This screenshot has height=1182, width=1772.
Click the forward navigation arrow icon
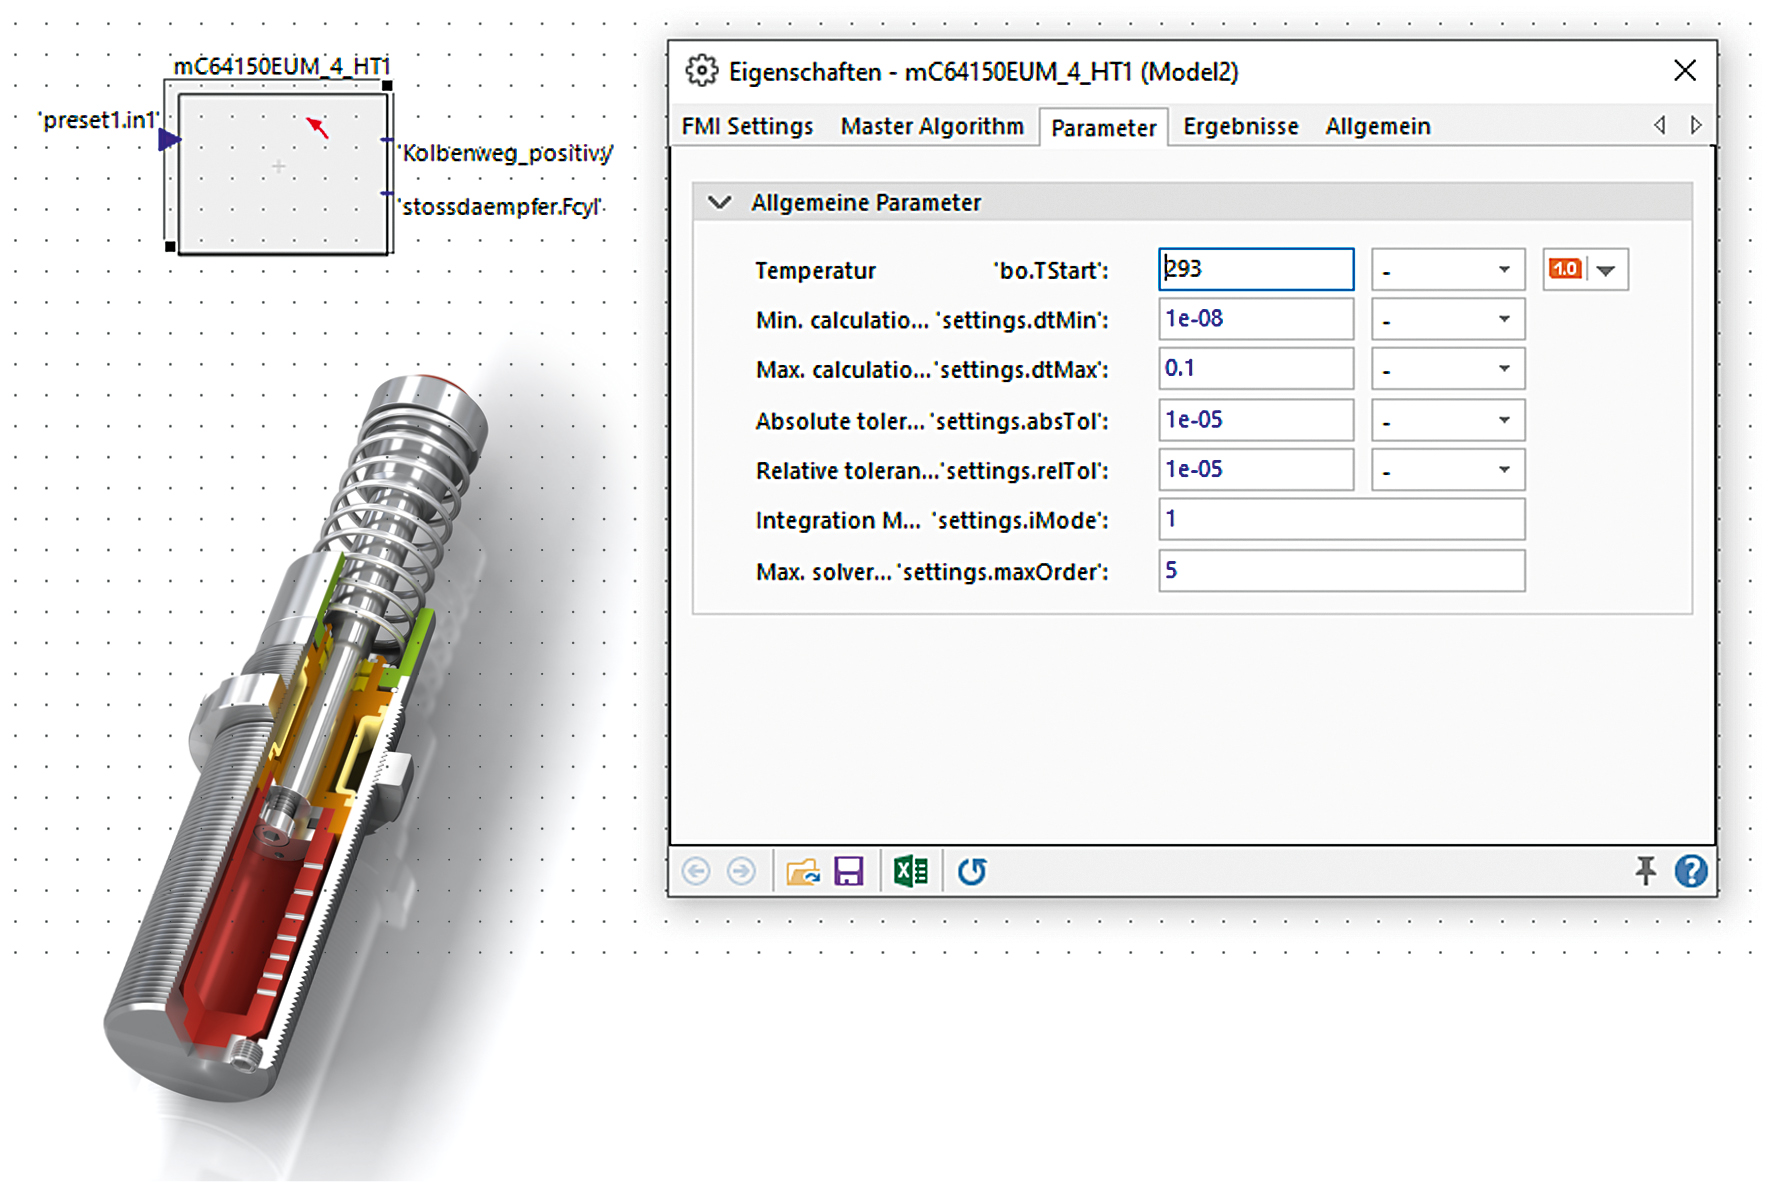pyautogui.click(x=741, y=871)
